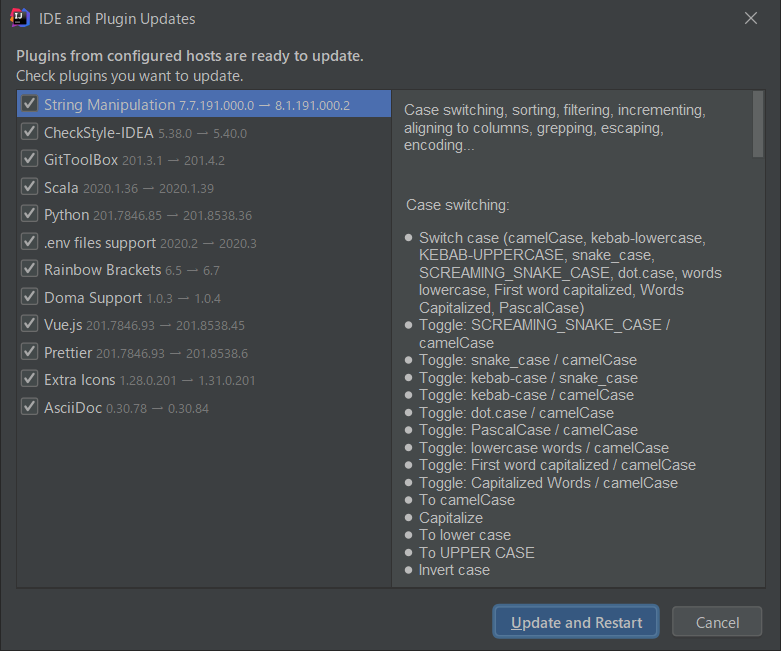Screen dimensions: 781x651
Task: Select the GitToolBox 201.3.1 row
Action: [204, 159]
